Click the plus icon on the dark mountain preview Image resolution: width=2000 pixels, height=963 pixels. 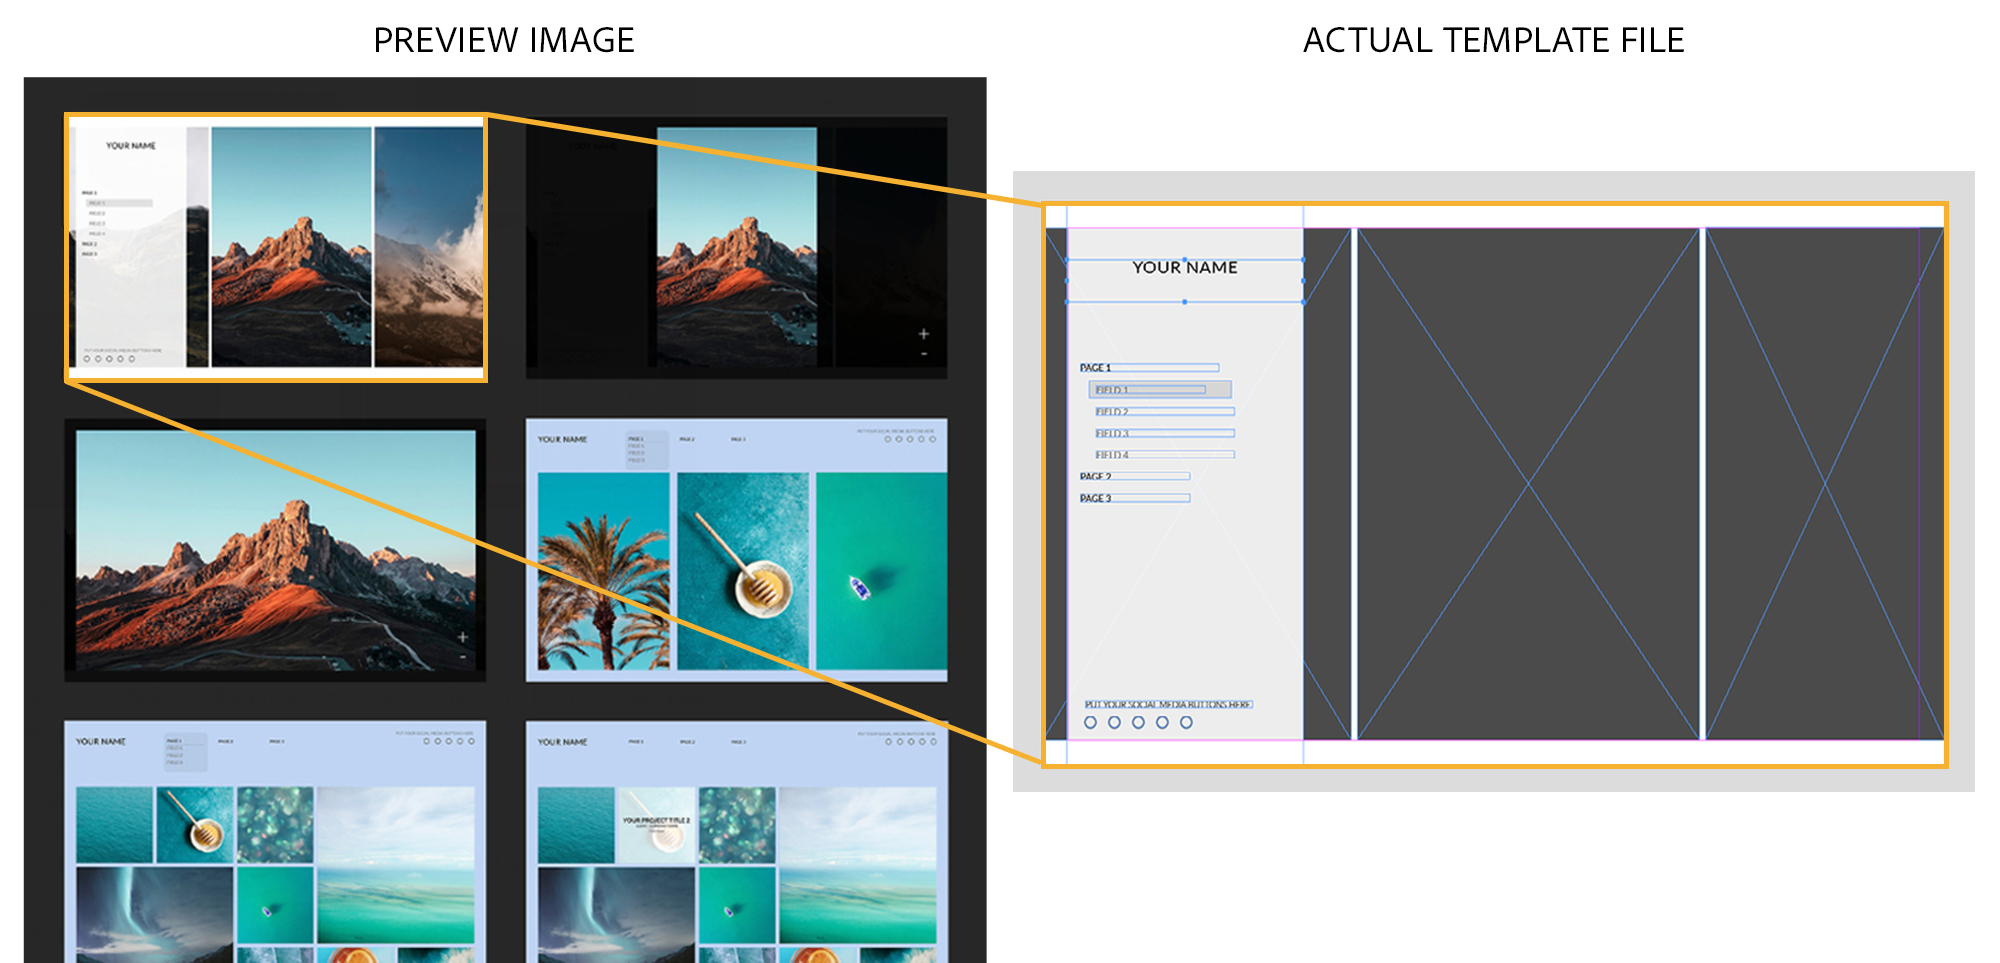tap(923, 334)
